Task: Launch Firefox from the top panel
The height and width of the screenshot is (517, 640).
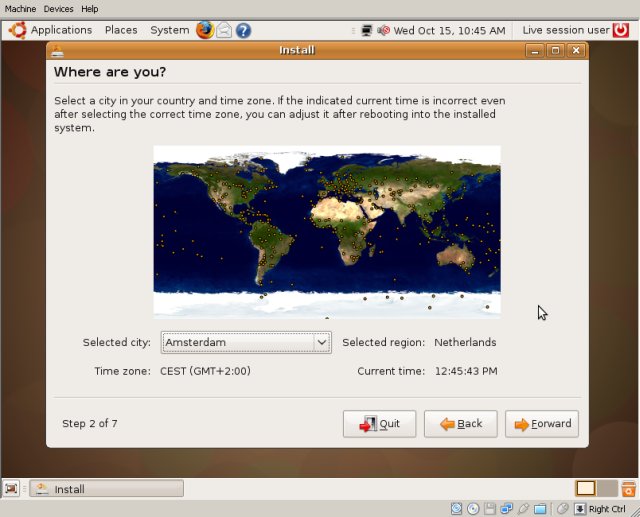Action: (205, 30)
